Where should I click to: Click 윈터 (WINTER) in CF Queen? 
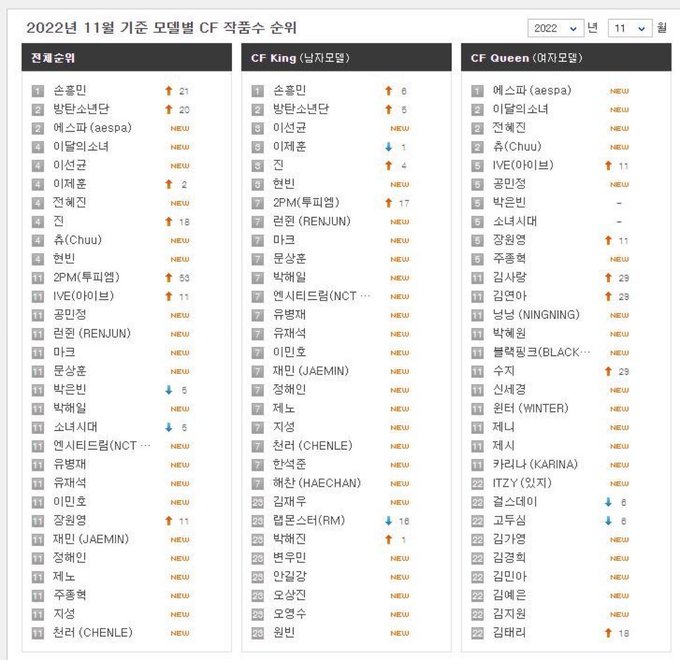[531, 408]
